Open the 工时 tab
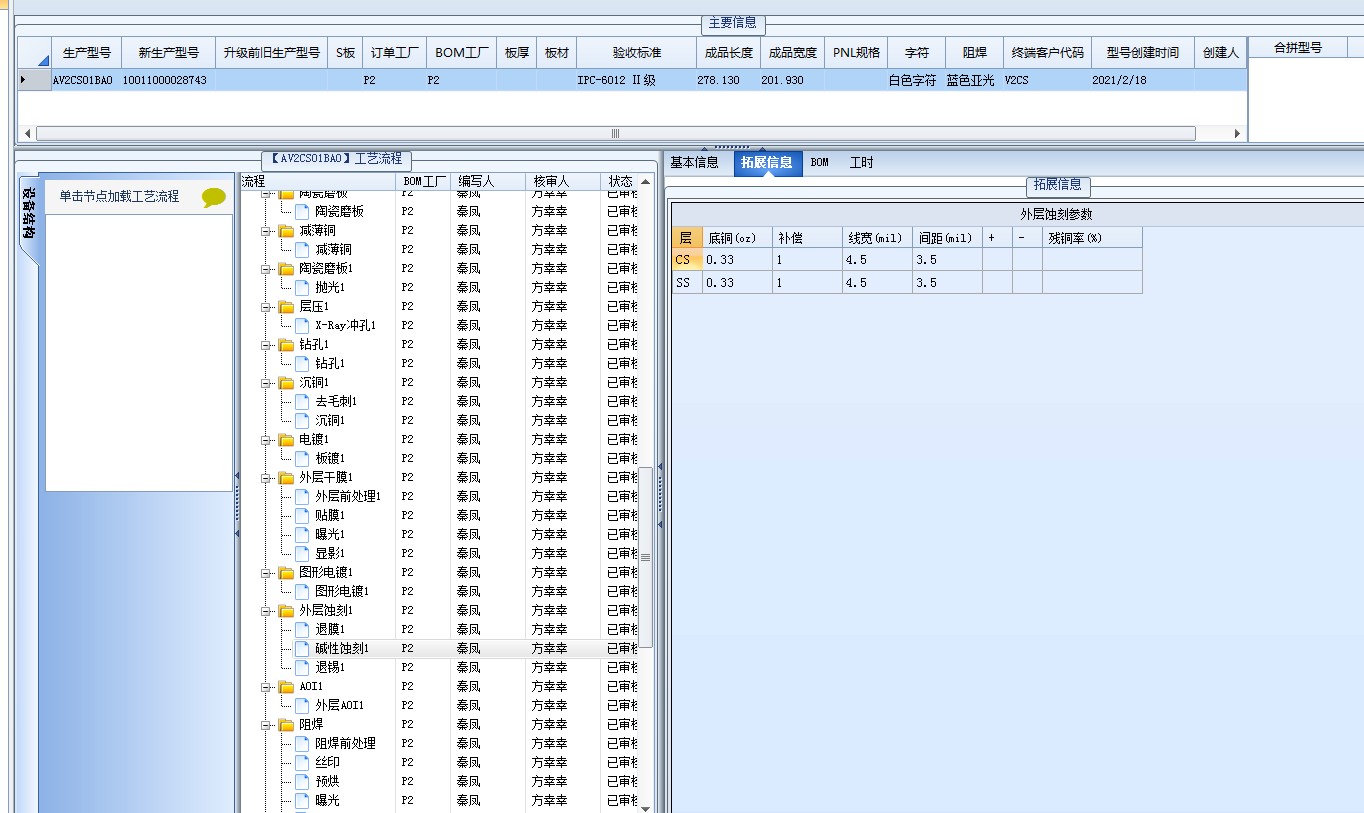1364x813 pixels. [x=861, y=162]
